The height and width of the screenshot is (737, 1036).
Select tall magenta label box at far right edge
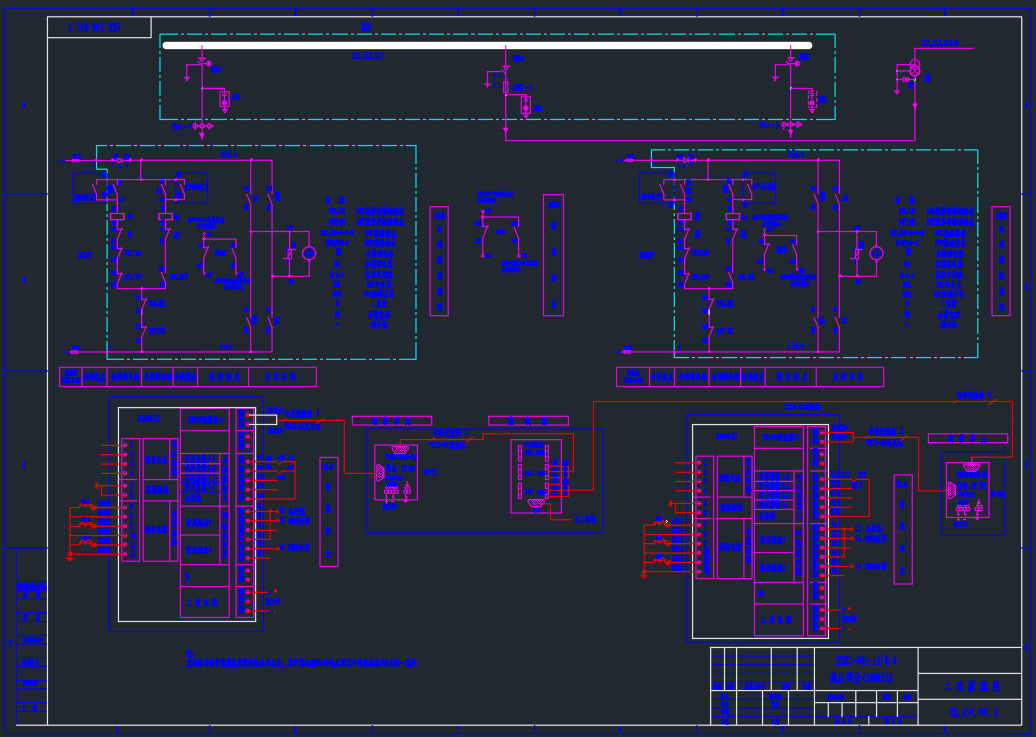1000,261
